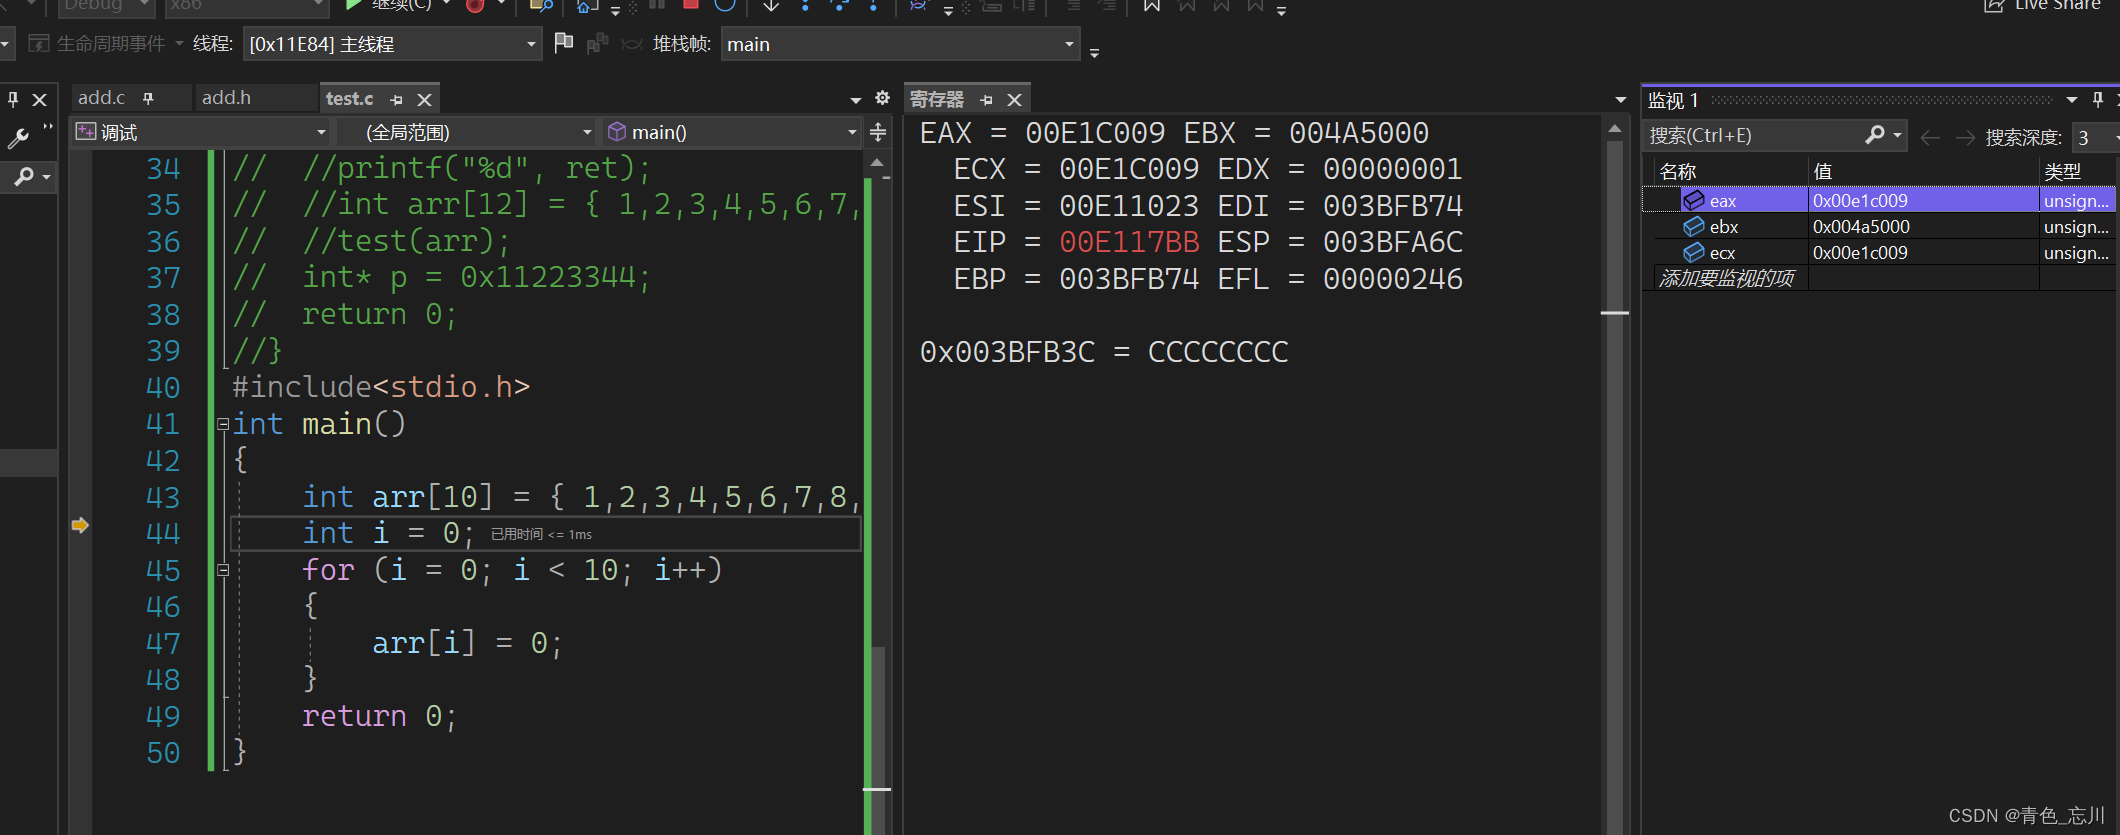Image resolution: width=2120 pixels, height=835 pixels.
Task: Click the value 0x004a5000 in Watch
Action: click(1861, 227)
